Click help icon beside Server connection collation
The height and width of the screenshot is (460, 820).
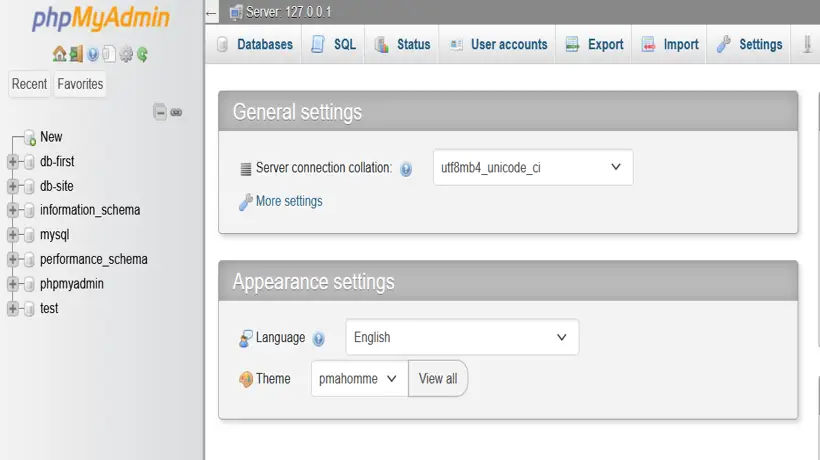tap(406, 169)
